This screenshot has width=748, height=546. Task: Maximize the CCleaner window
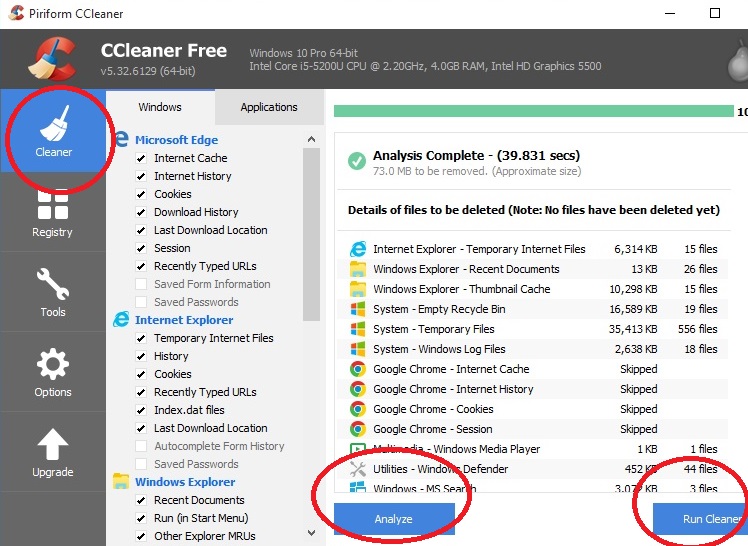point(715,13)
